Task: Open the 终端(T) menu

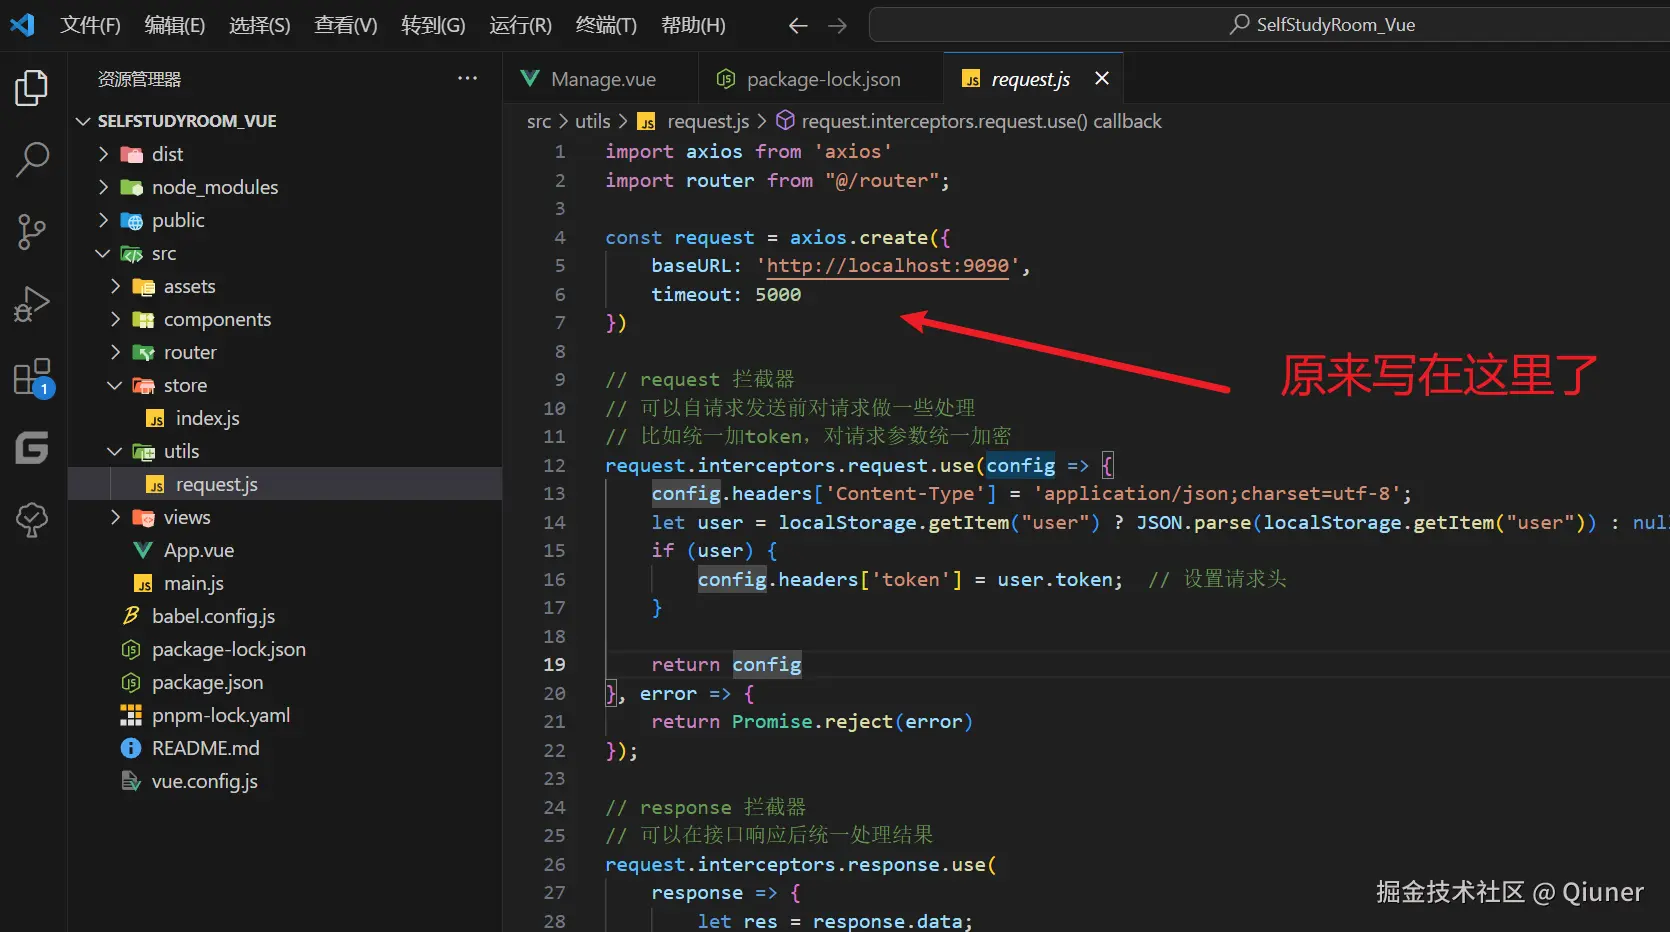Action: [606, 25]
